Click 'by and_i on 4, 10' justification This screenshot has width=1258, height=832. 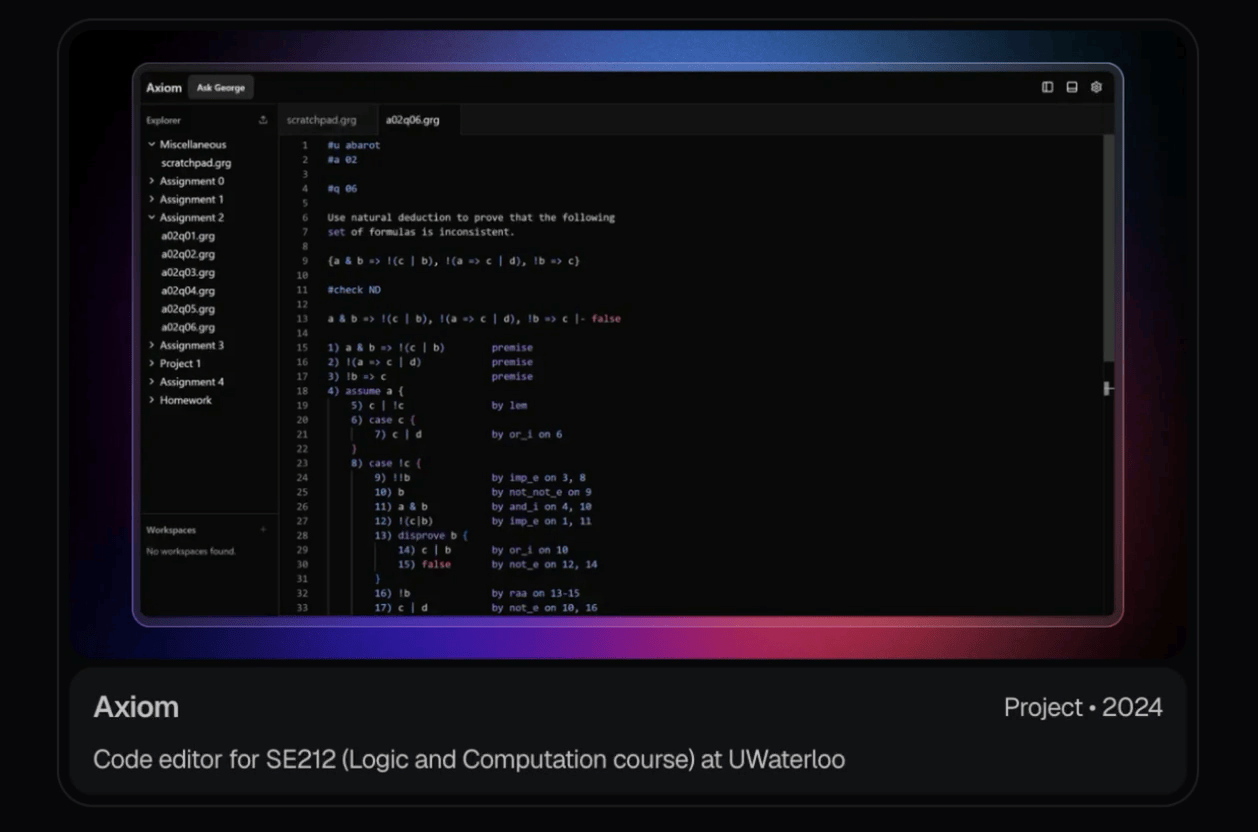click(541, 507)
